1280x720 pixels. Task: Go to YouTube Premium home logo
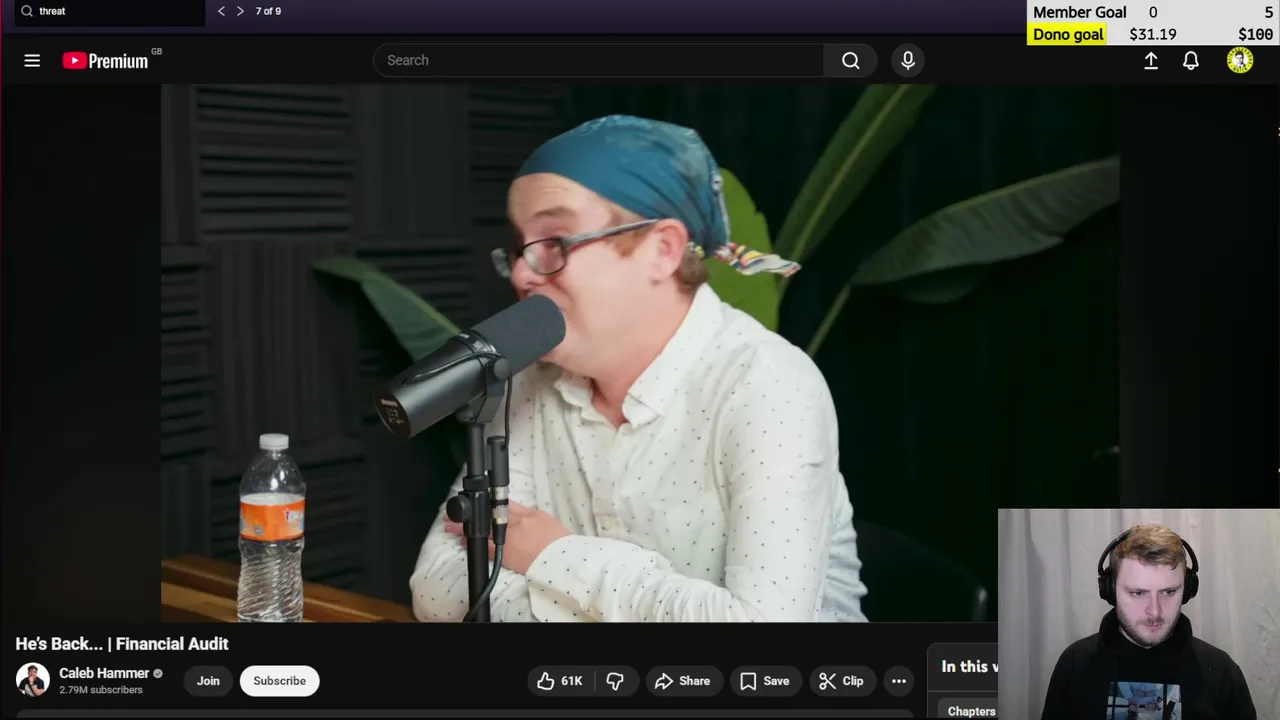point(106,61)
